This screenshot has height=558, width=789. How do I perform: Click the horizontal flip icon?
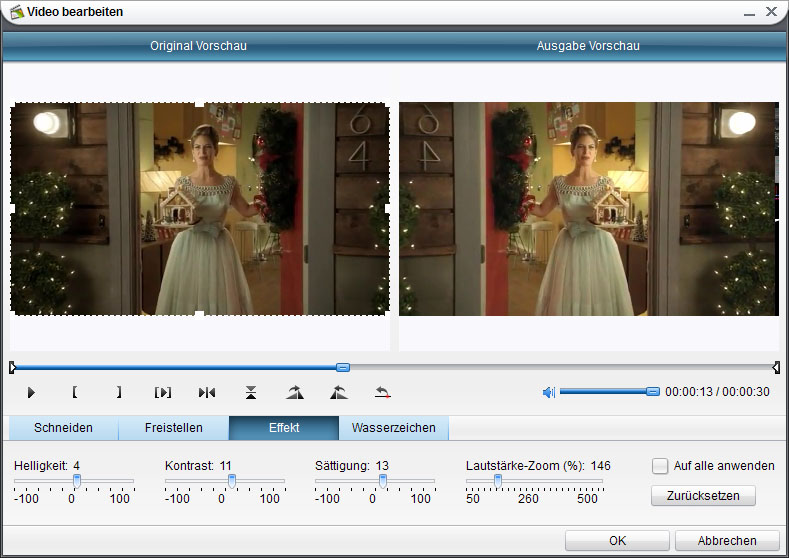(x=207, y=393)
